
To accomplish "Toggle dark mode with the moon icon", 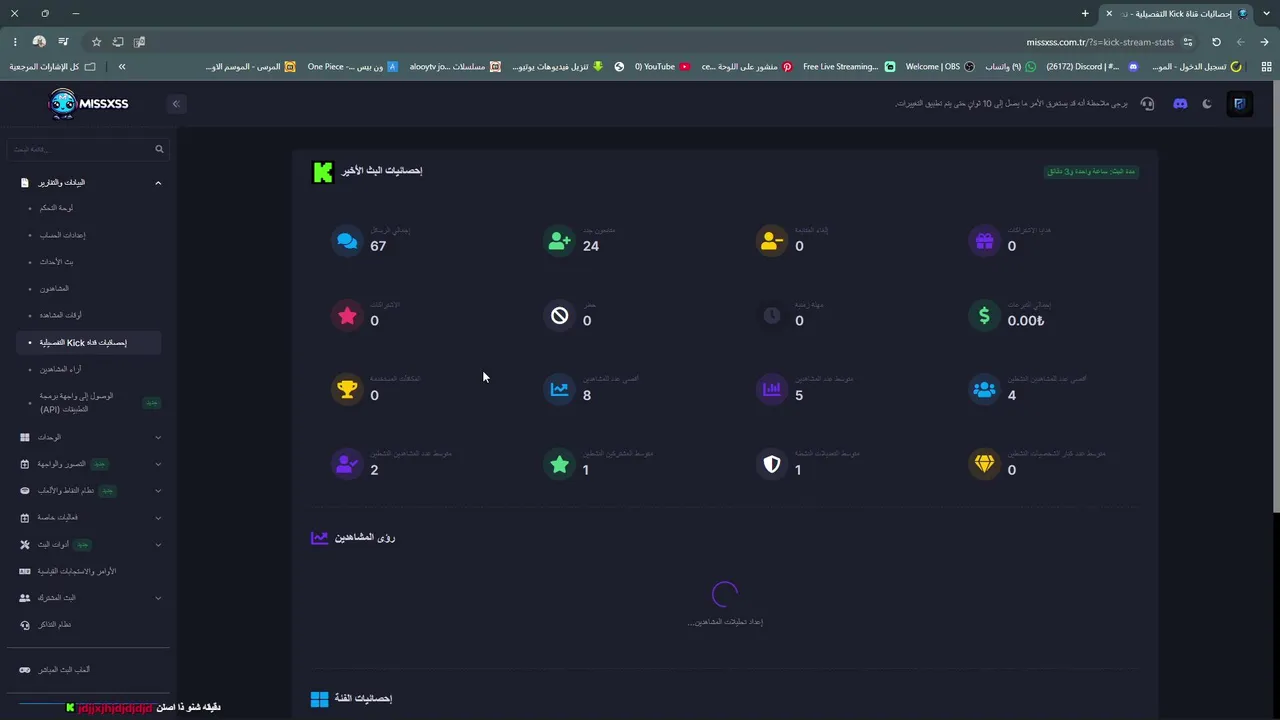I will pos(1207,103).
